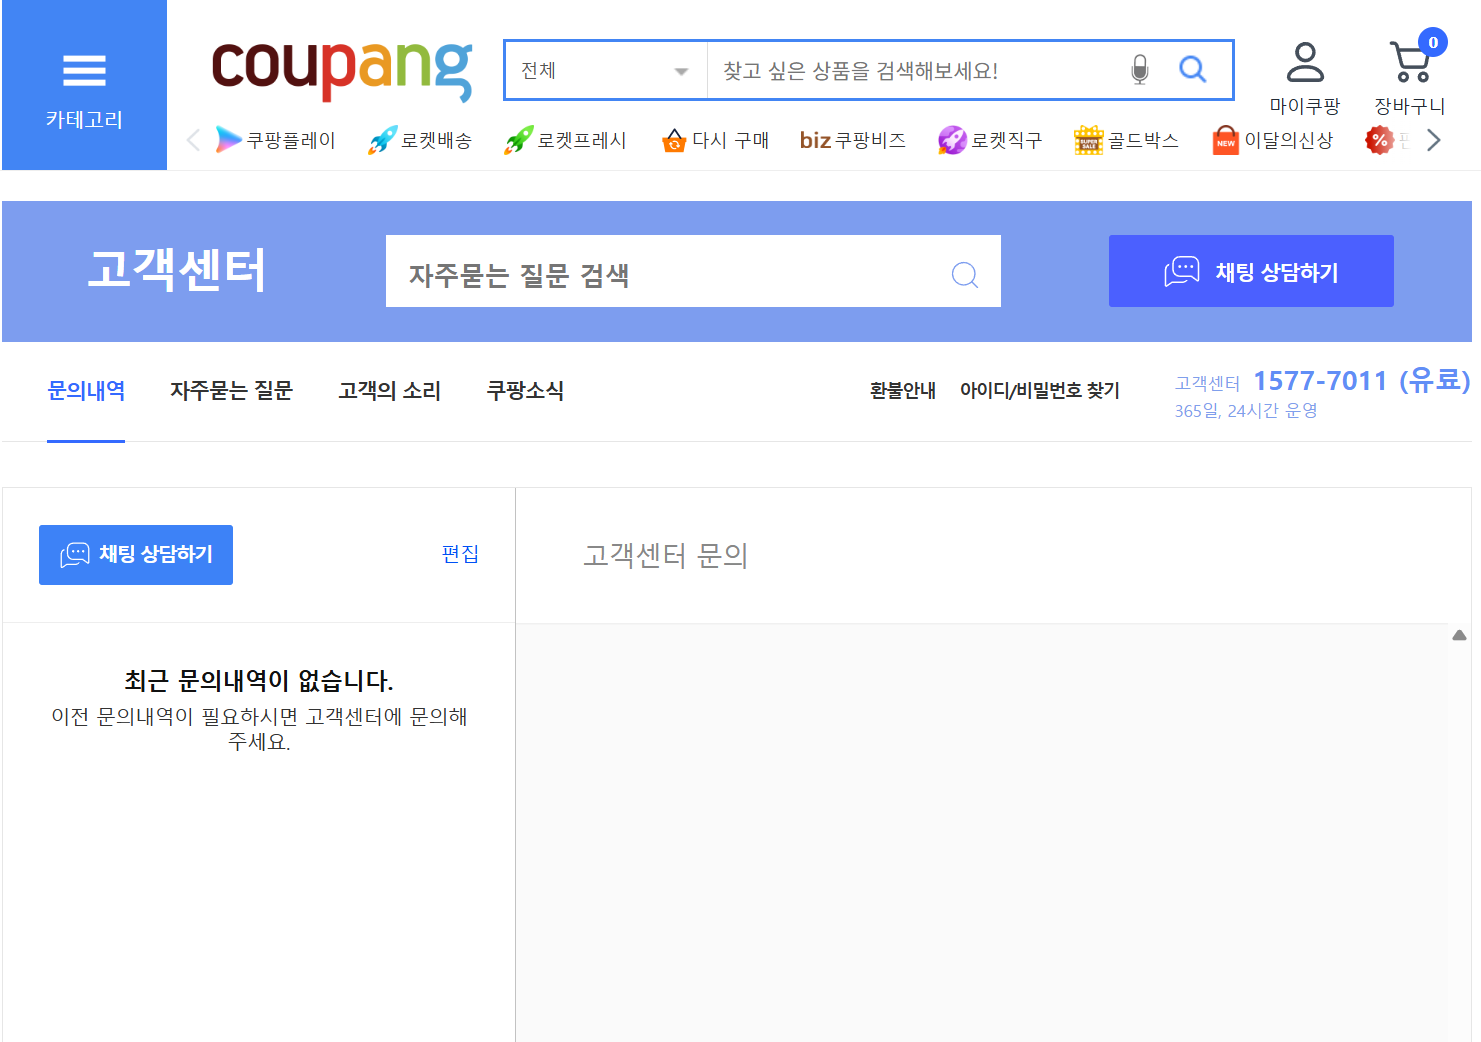Open 로켓프레시 shortcut
Screen dimensions: 1481x1042
566,140
